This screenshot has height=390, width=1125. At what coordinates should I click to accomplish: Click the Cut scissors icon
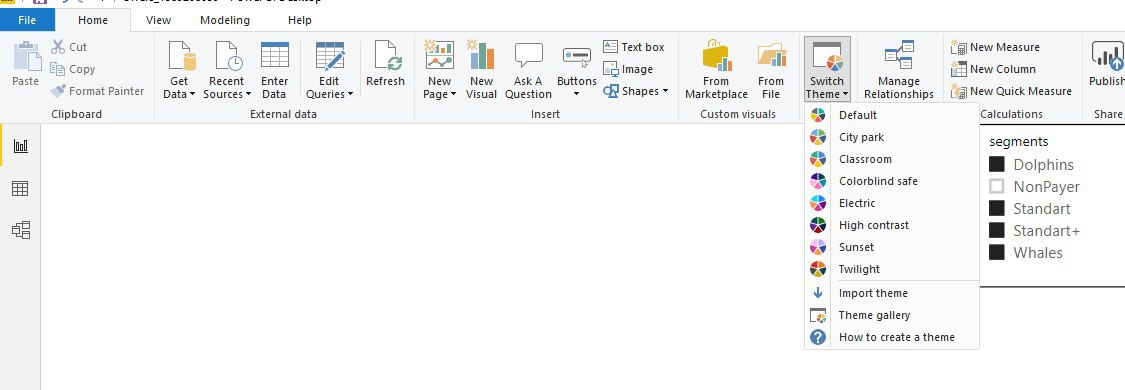click(58, 47)
